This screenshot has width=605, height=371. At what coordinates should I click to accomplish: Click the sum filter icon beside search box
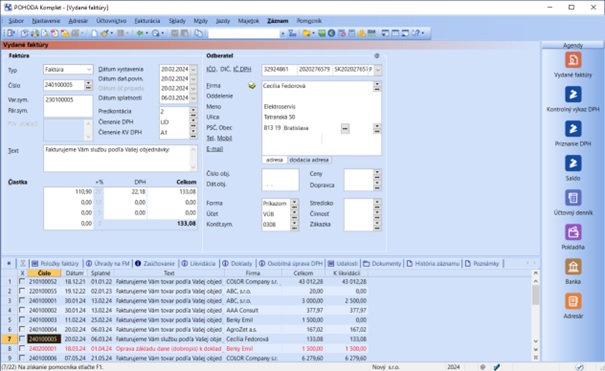(292, 34)
